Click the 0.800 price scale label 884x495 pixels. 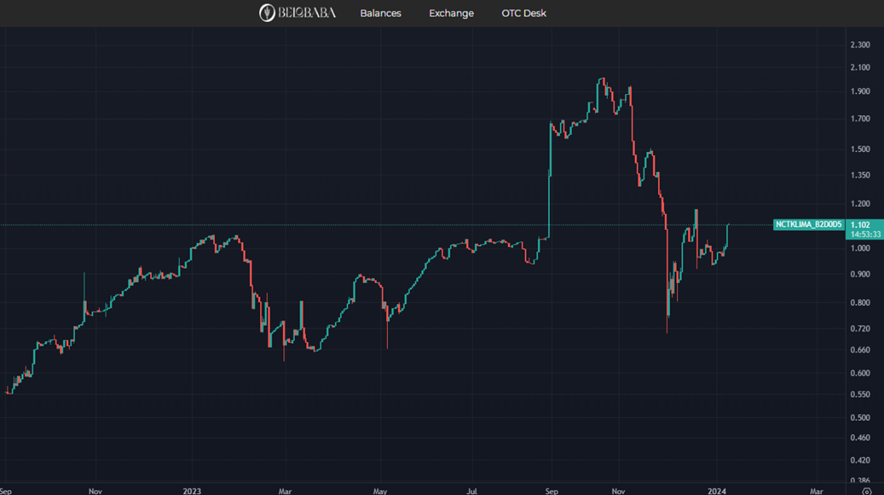click(859, 302)
